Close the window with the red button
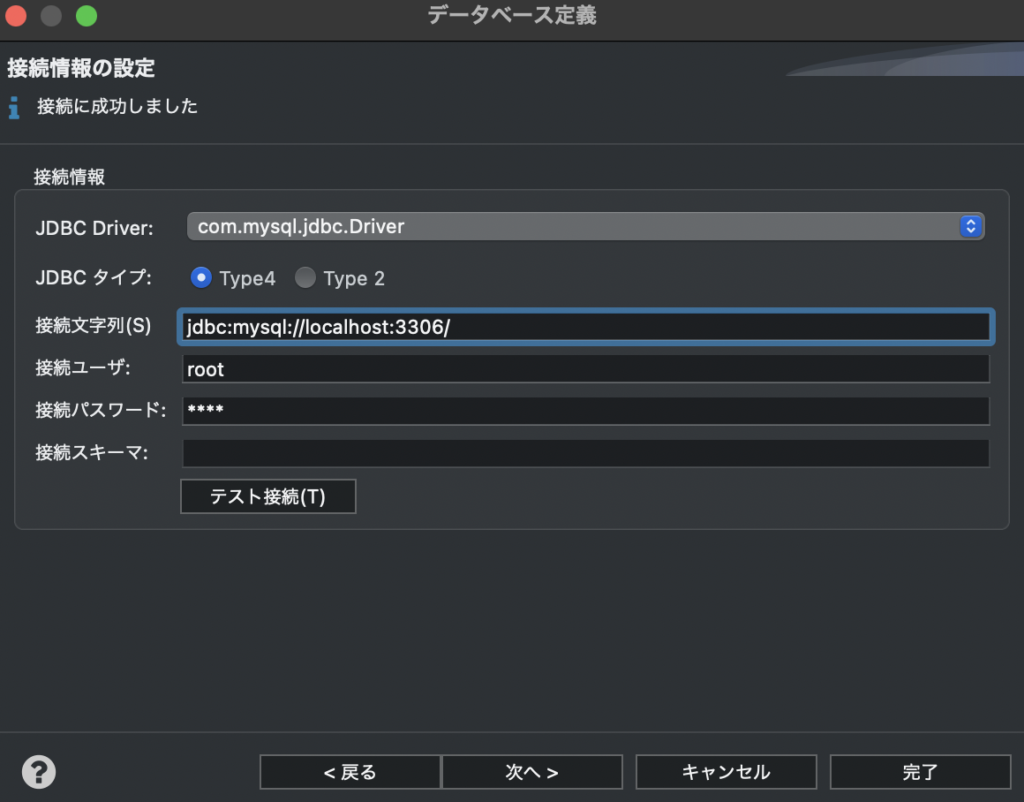The width and height of the screenshot is (1024, 802). click(16, 16)
